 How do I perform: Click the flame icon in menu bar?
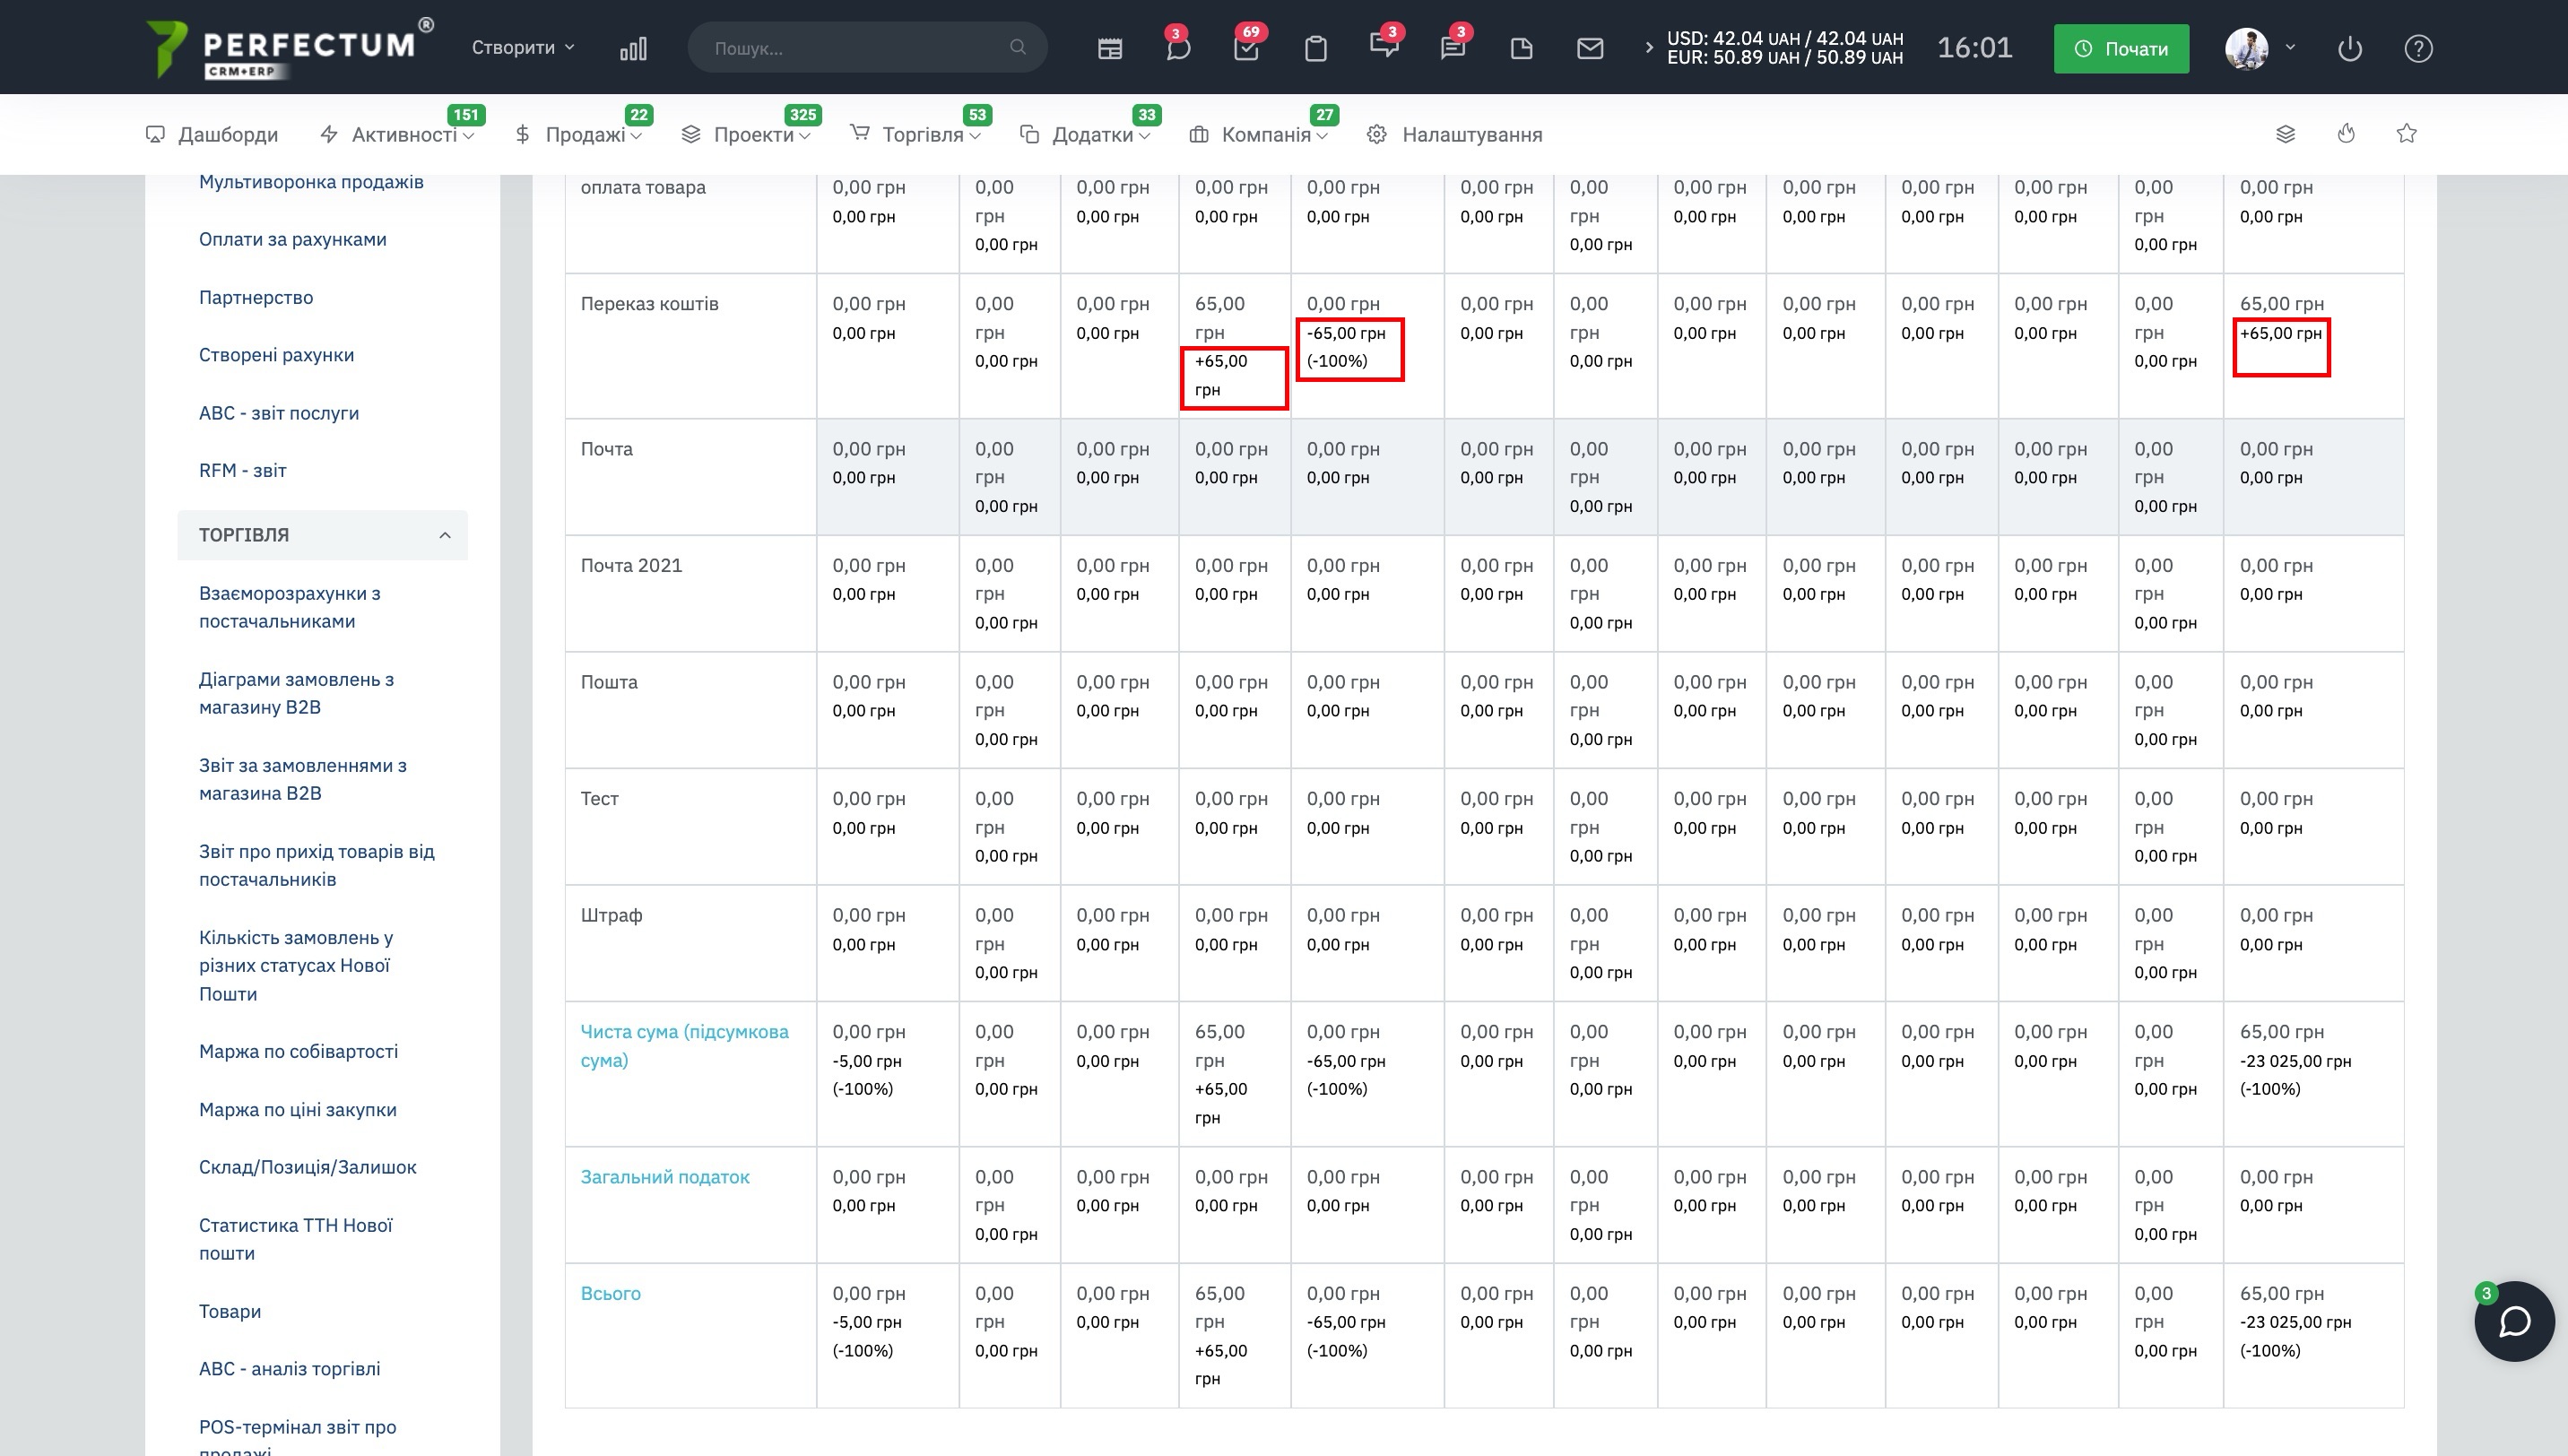[x=2346, y=134]
